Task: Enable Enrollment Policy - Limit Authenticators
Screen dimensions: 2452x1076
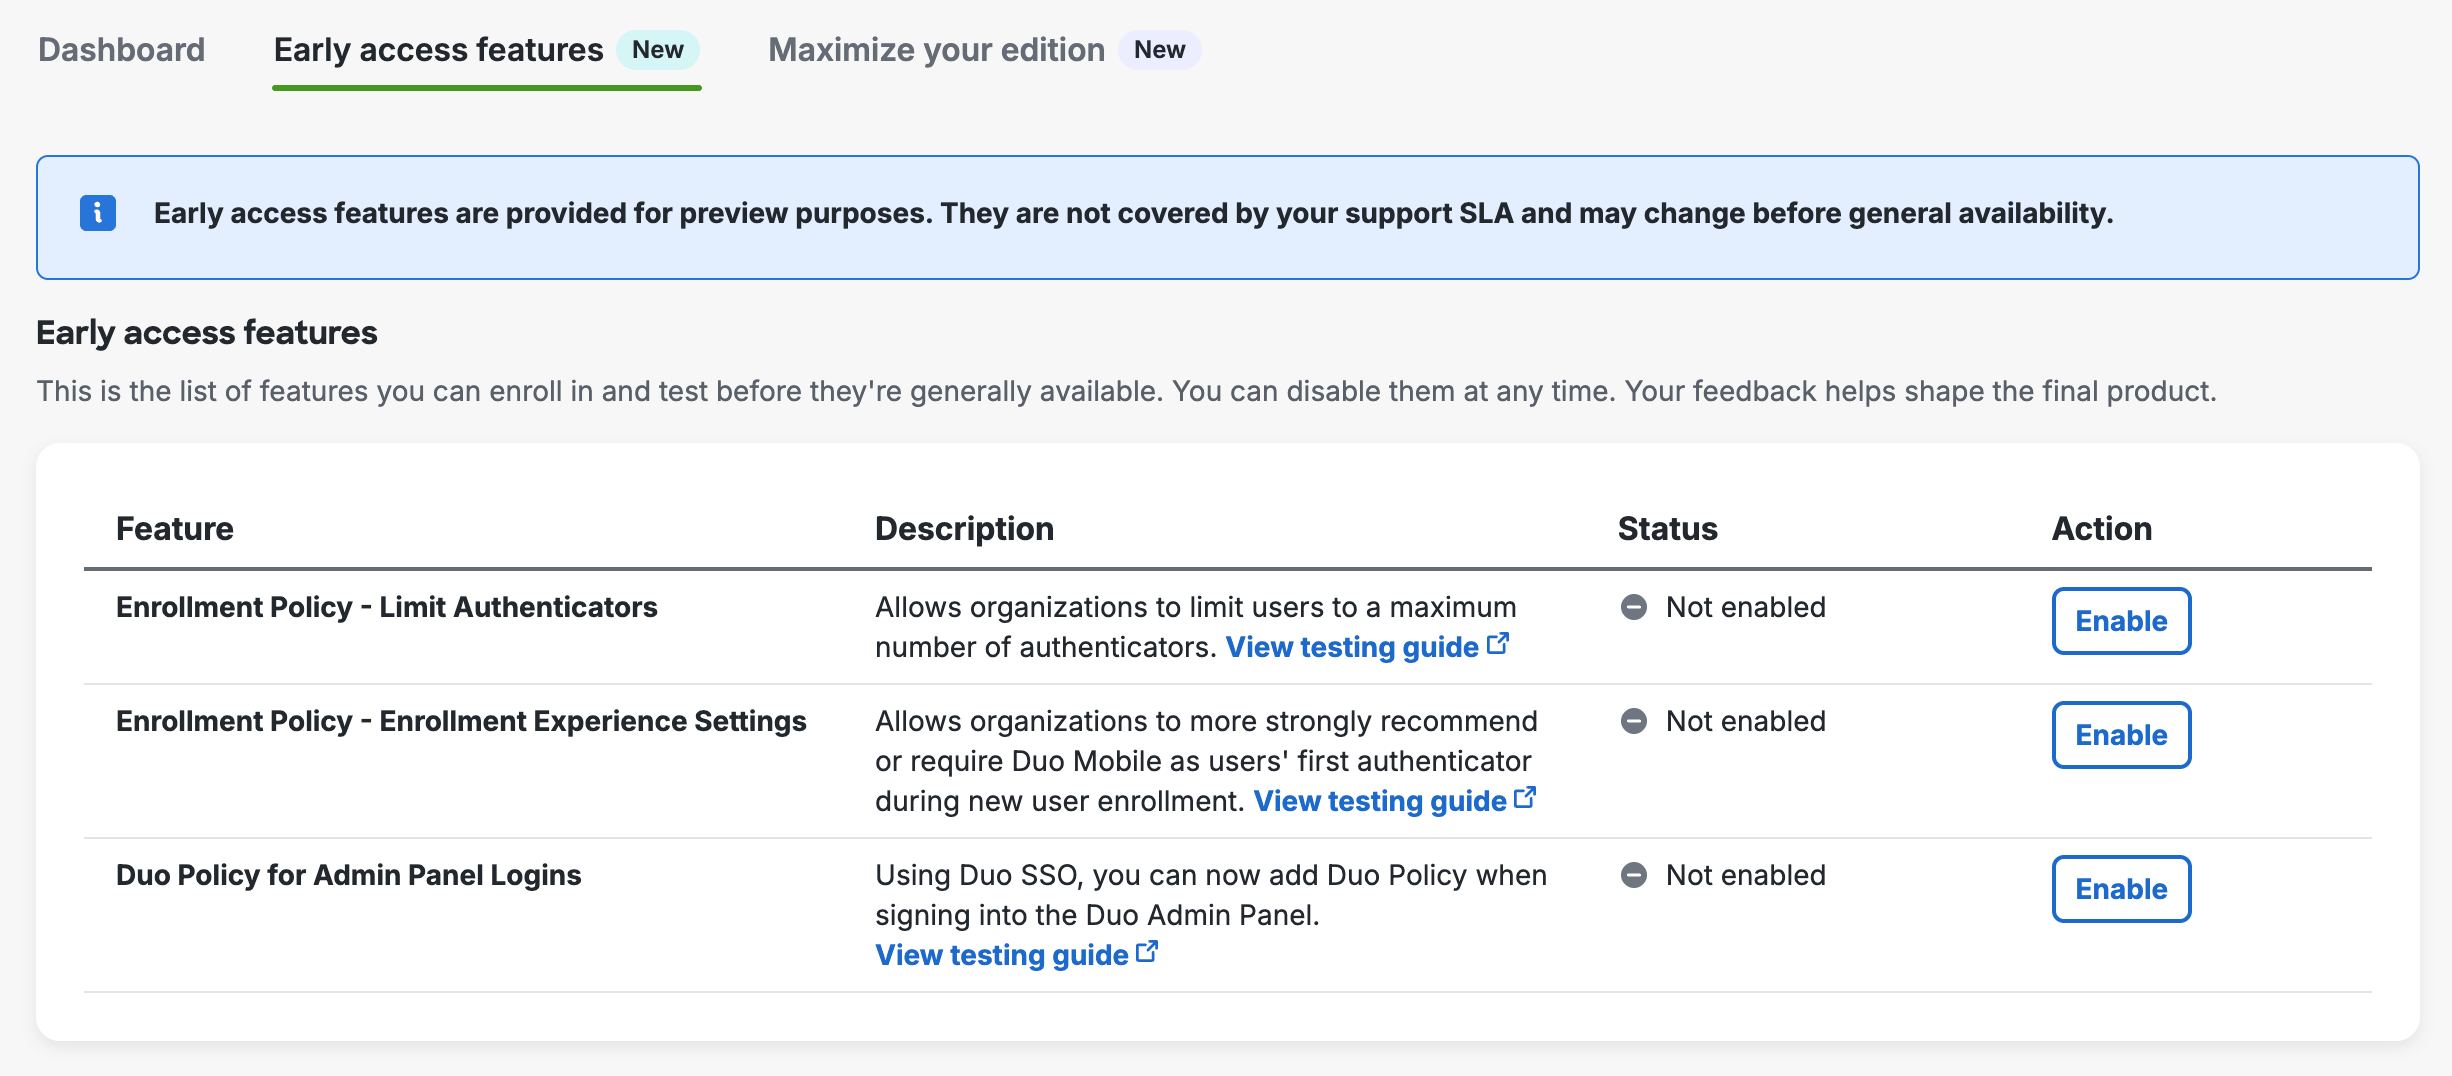Action: (2121, 621)
